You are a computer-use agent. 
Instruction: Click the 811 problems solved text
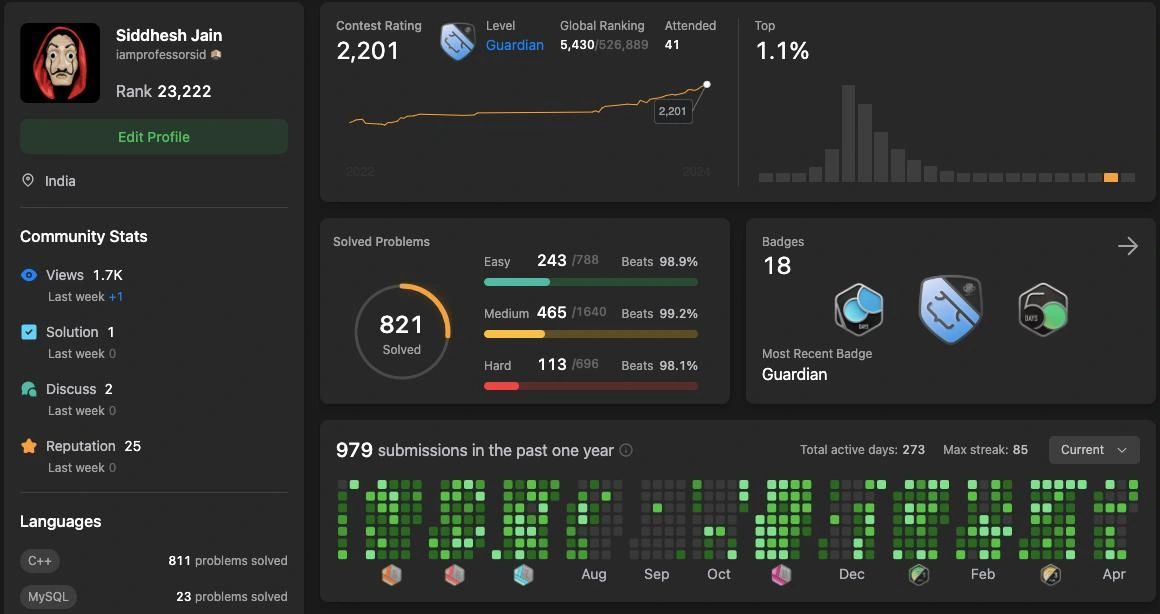pos(228,561)
